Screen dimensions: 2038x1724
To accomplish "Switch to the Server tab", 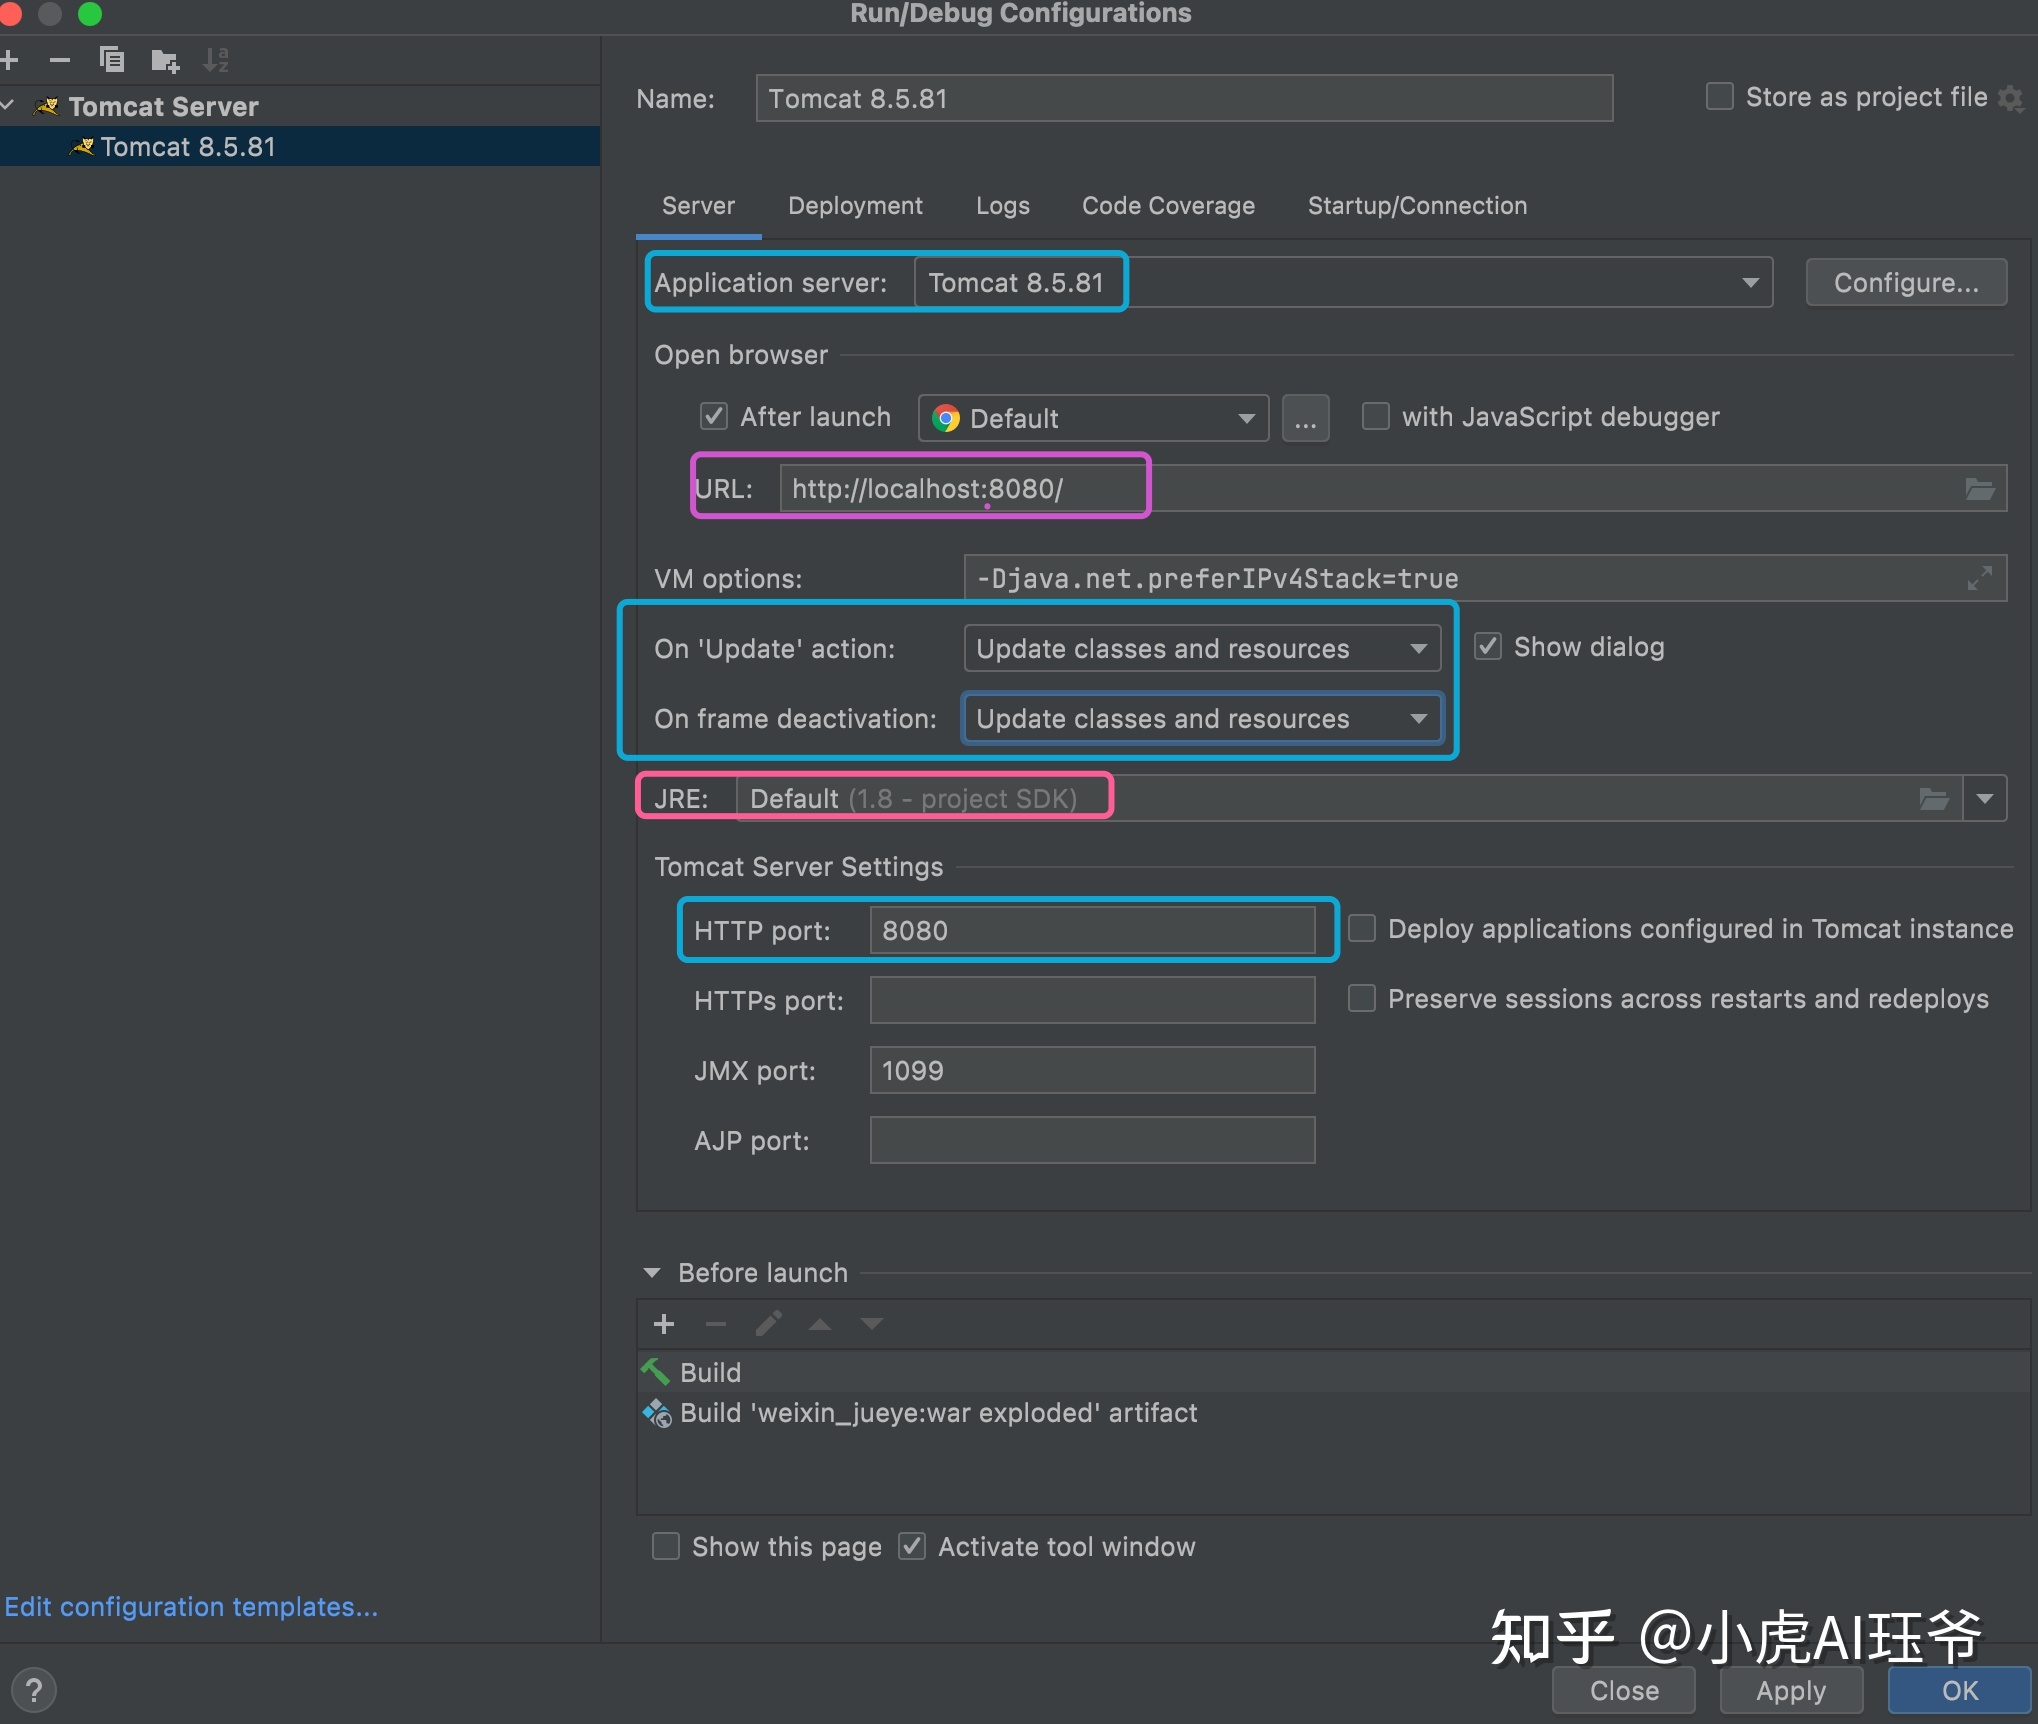I will coord(698,206).
